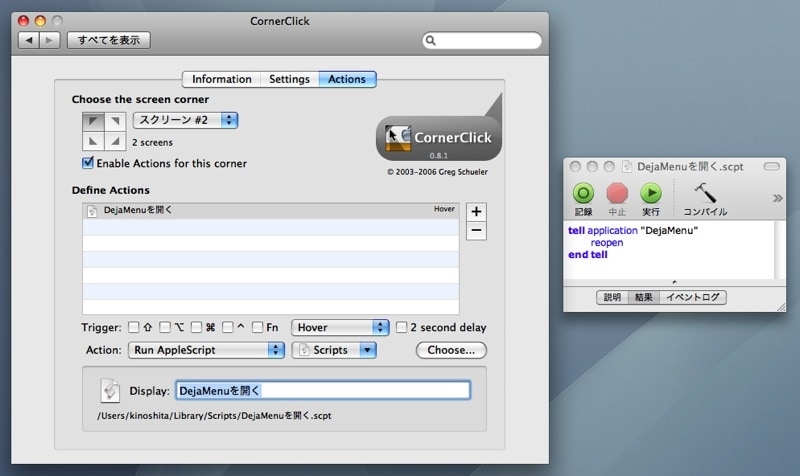Click the green run script button
This screenshot has width=800, height=476.
(651, 194)
